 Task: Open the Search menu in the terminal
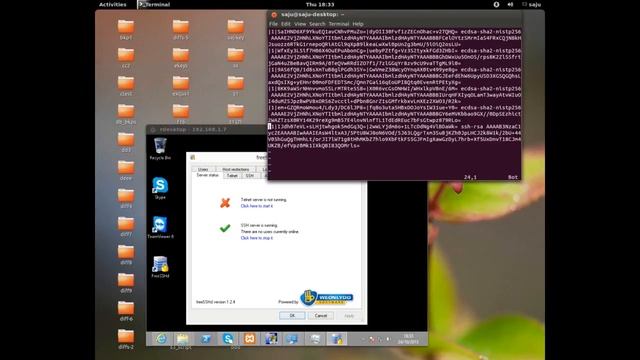click(x=317, y=24)
